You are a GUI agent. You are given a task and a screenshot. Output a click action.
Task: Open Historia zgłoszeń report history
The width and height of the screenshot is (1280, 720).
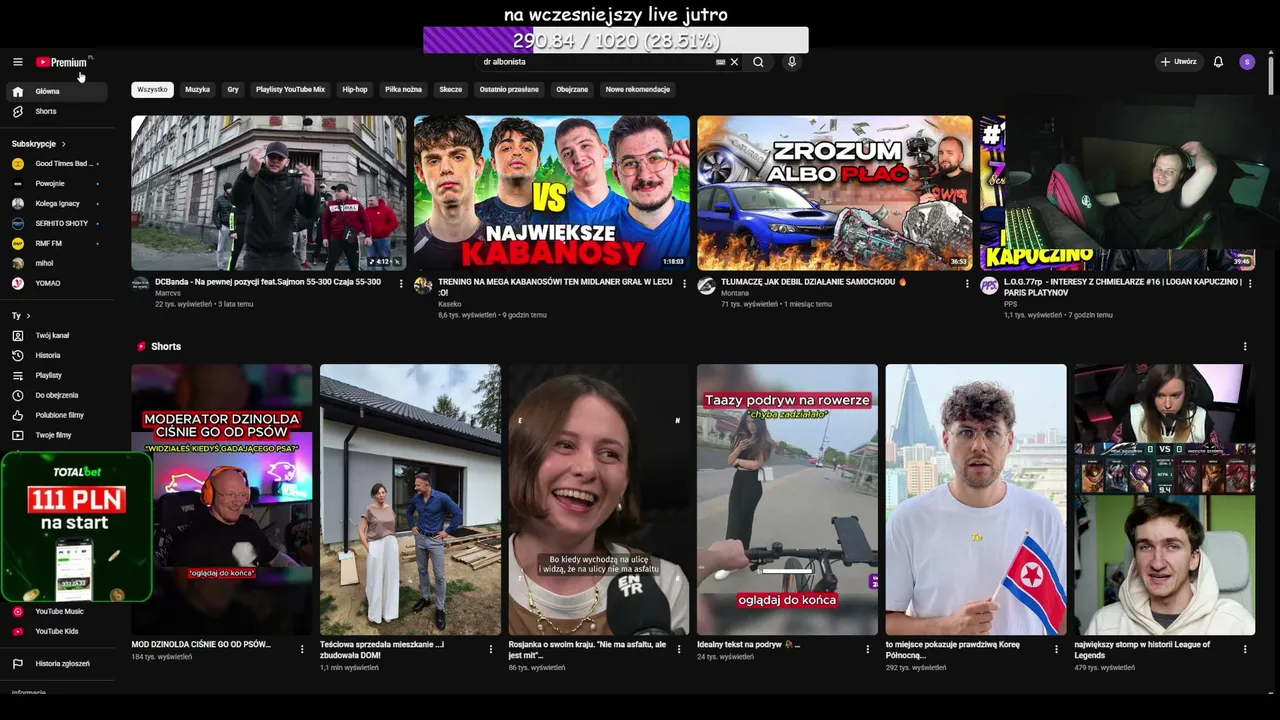[x=57, y=663]
